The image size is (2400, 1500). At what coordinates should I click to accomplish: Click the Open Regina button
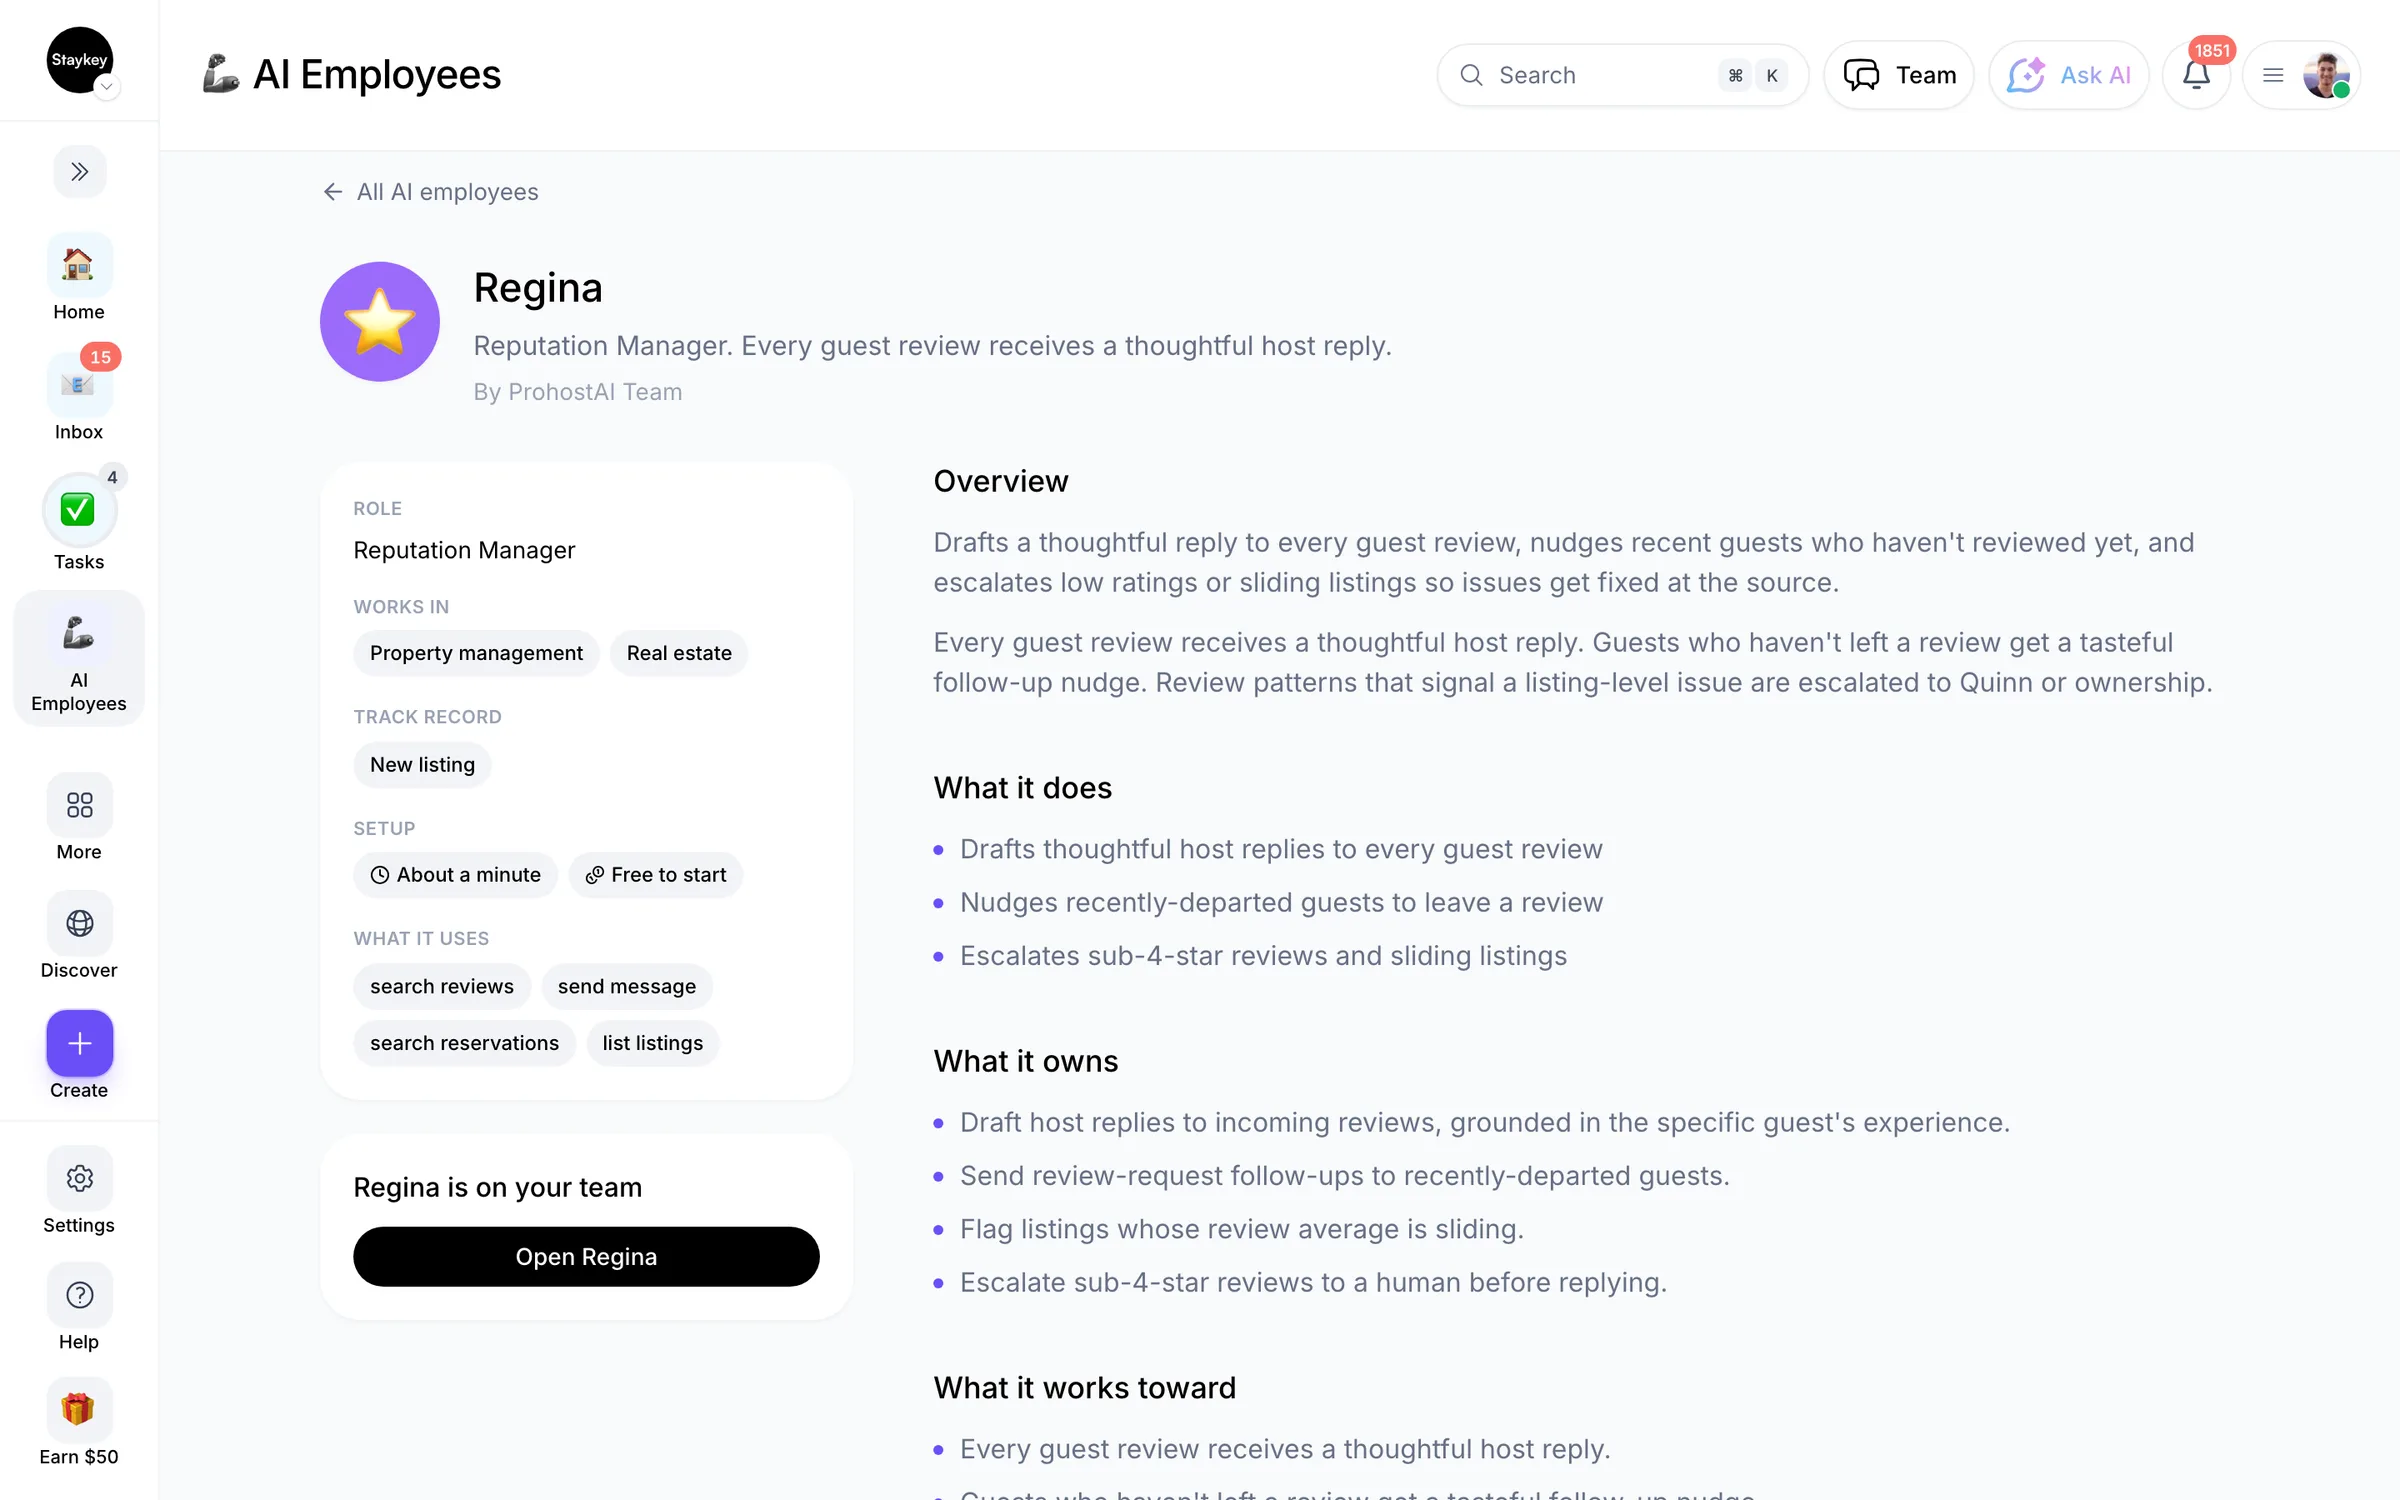click(586, 1257)
